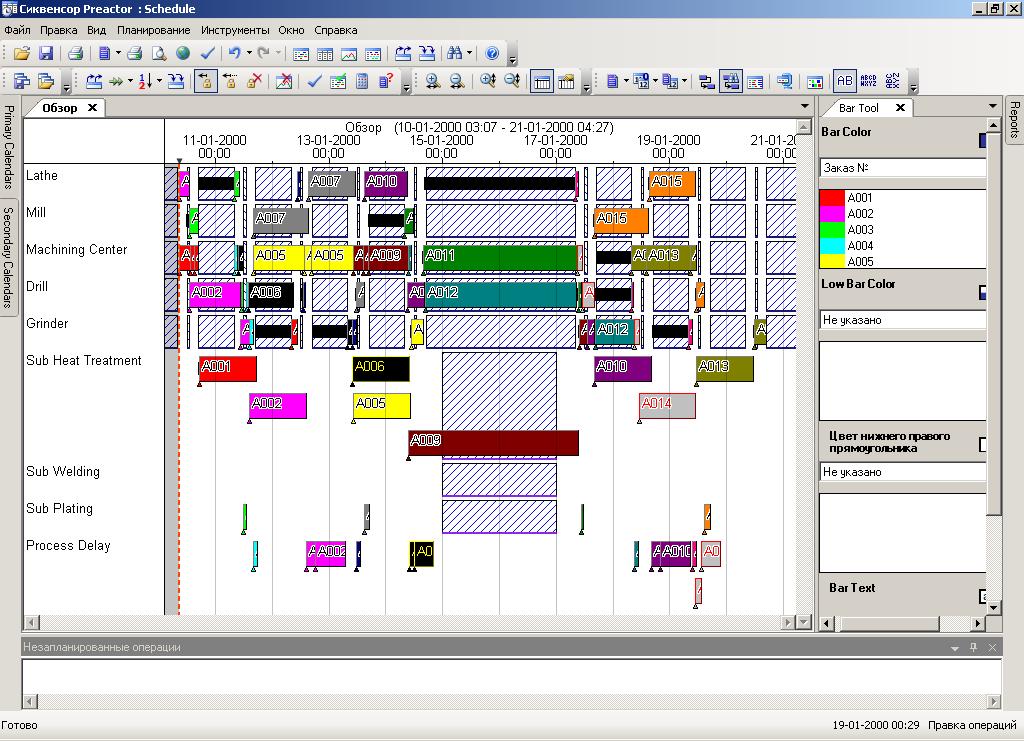The height and width of the screenshot is (741, 1024).
Task: Open the Bar Tool panel options arrow
Action: [993, 106]
